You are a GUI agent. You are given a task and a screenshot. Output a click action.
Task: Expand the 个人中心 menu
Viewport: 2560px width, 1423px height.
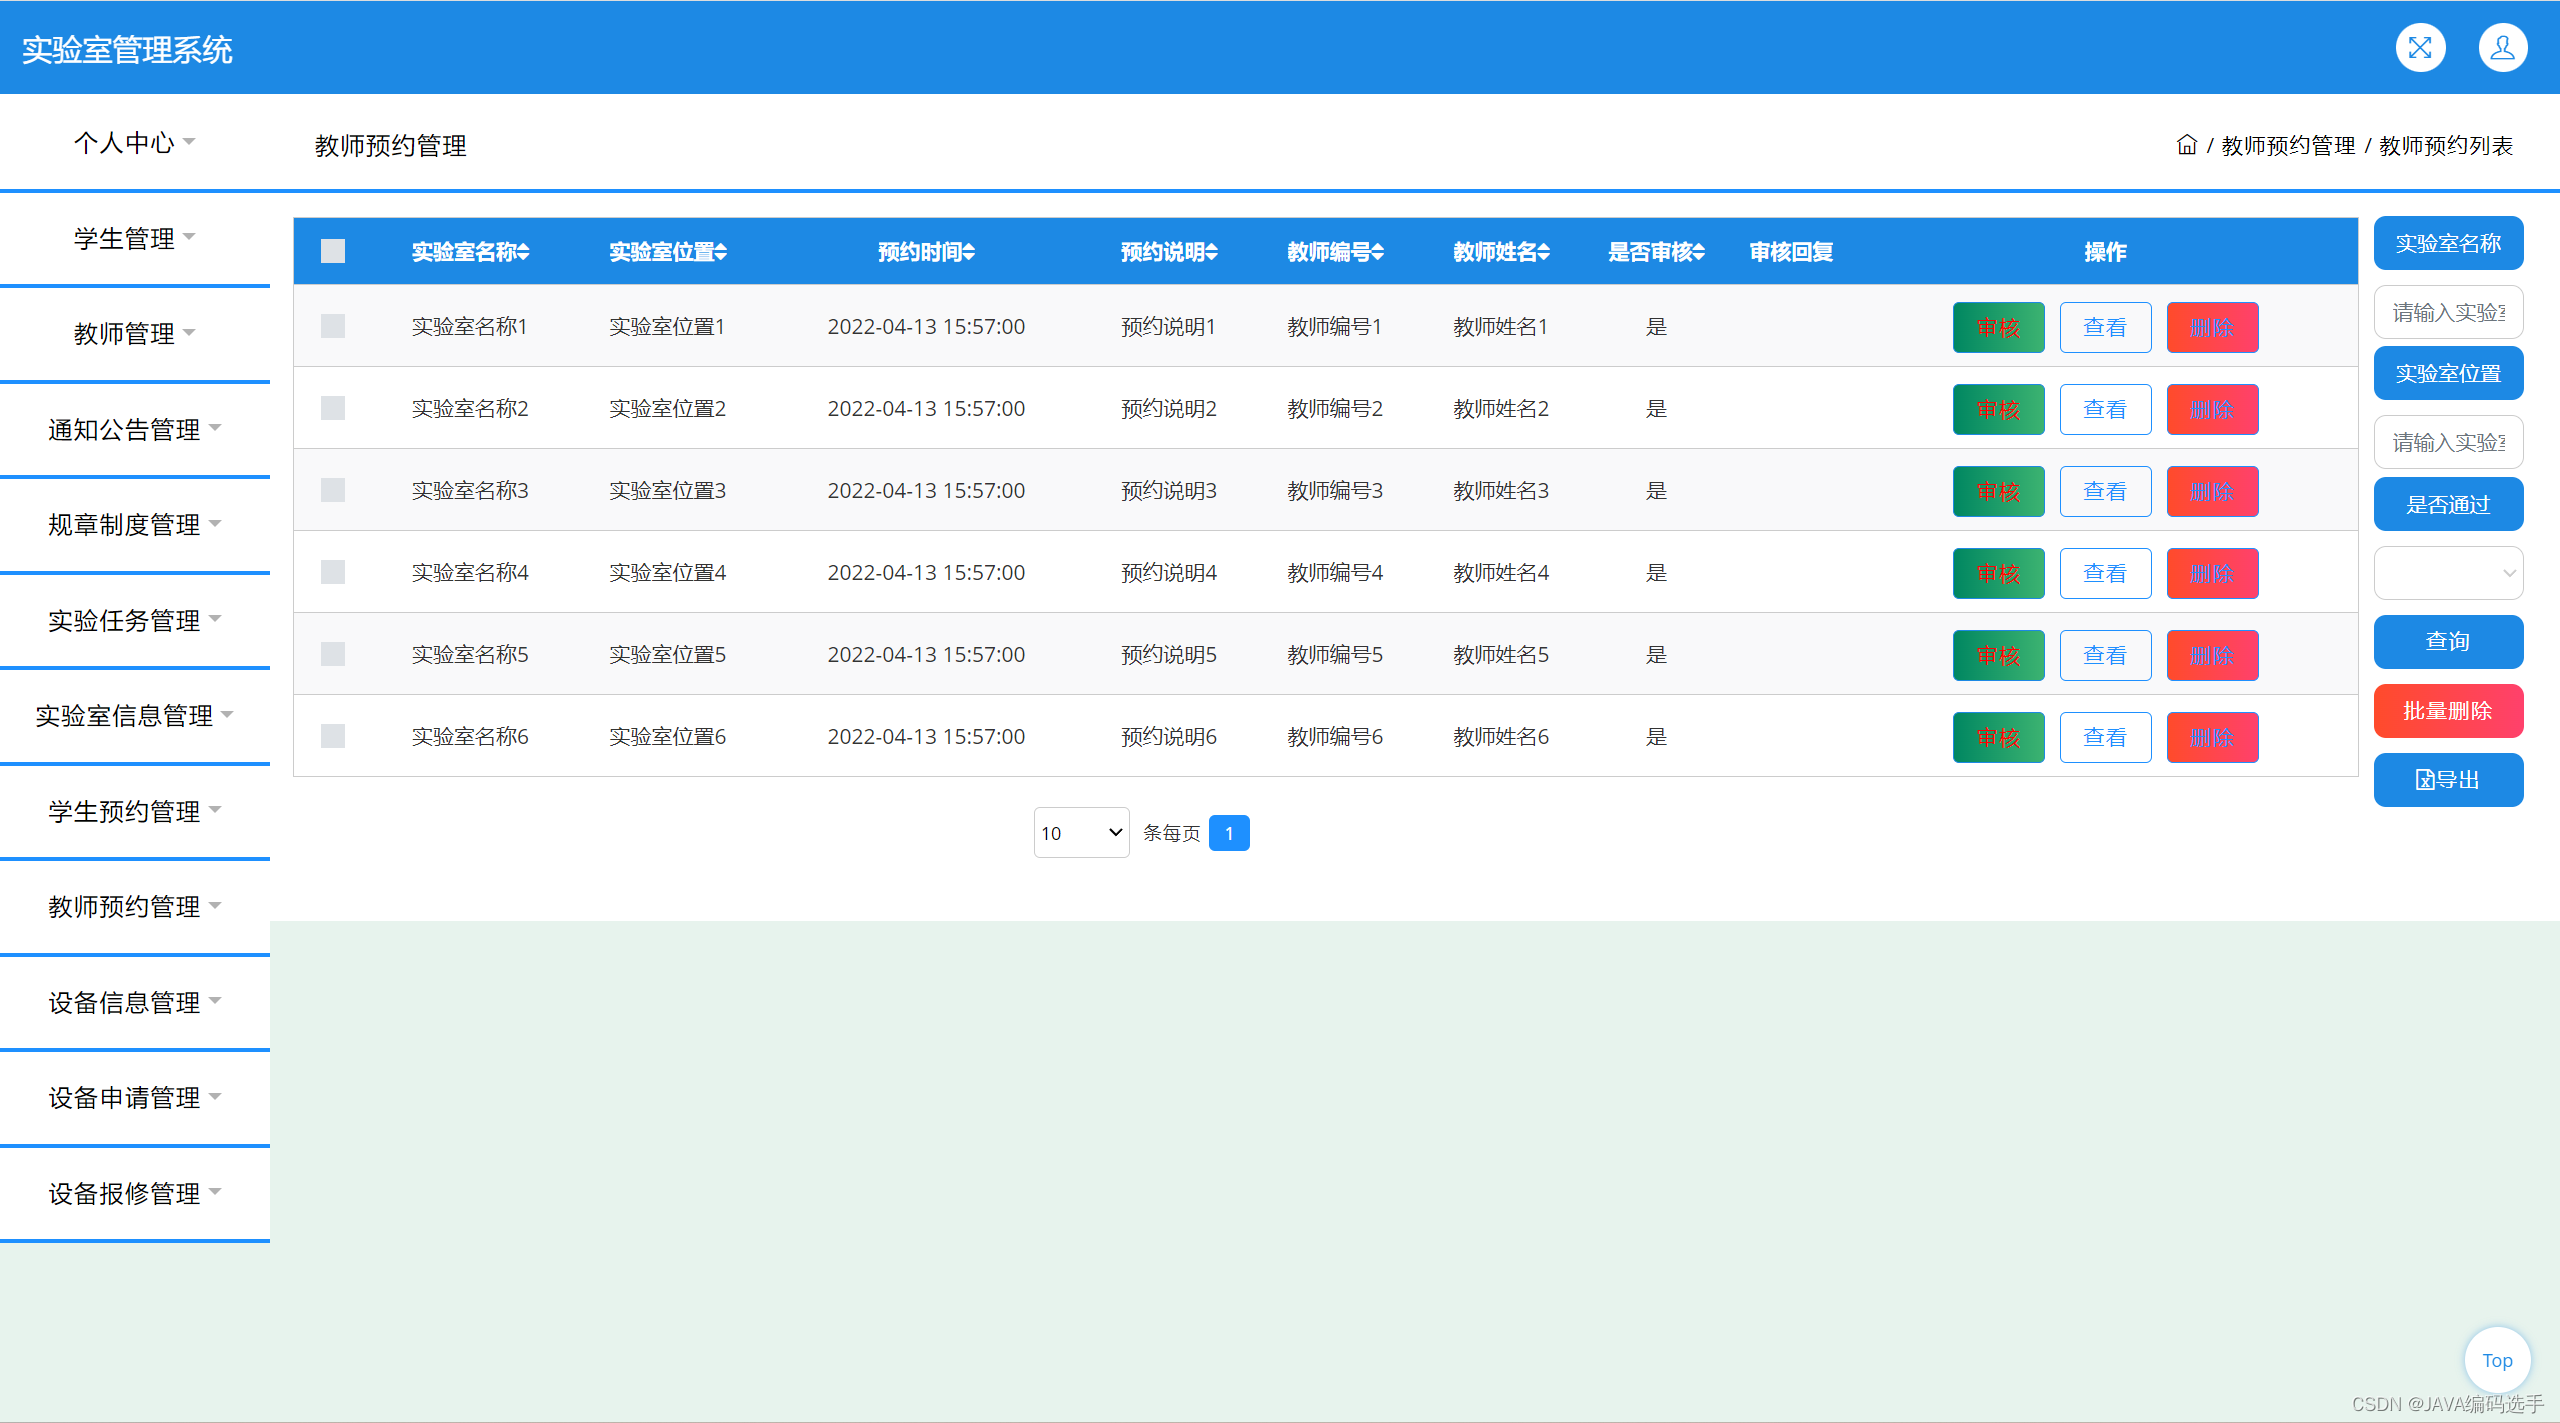coord(134,142)
